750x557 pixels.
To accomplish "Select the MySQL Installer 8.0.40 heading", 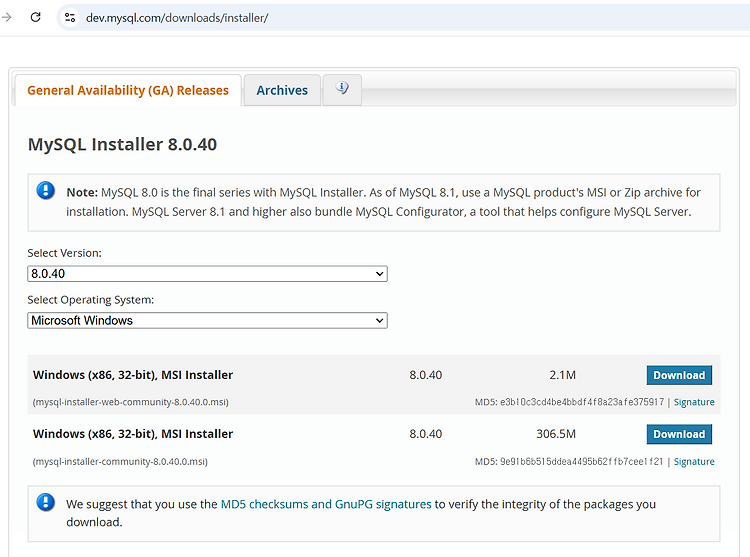I will point(122,144).
